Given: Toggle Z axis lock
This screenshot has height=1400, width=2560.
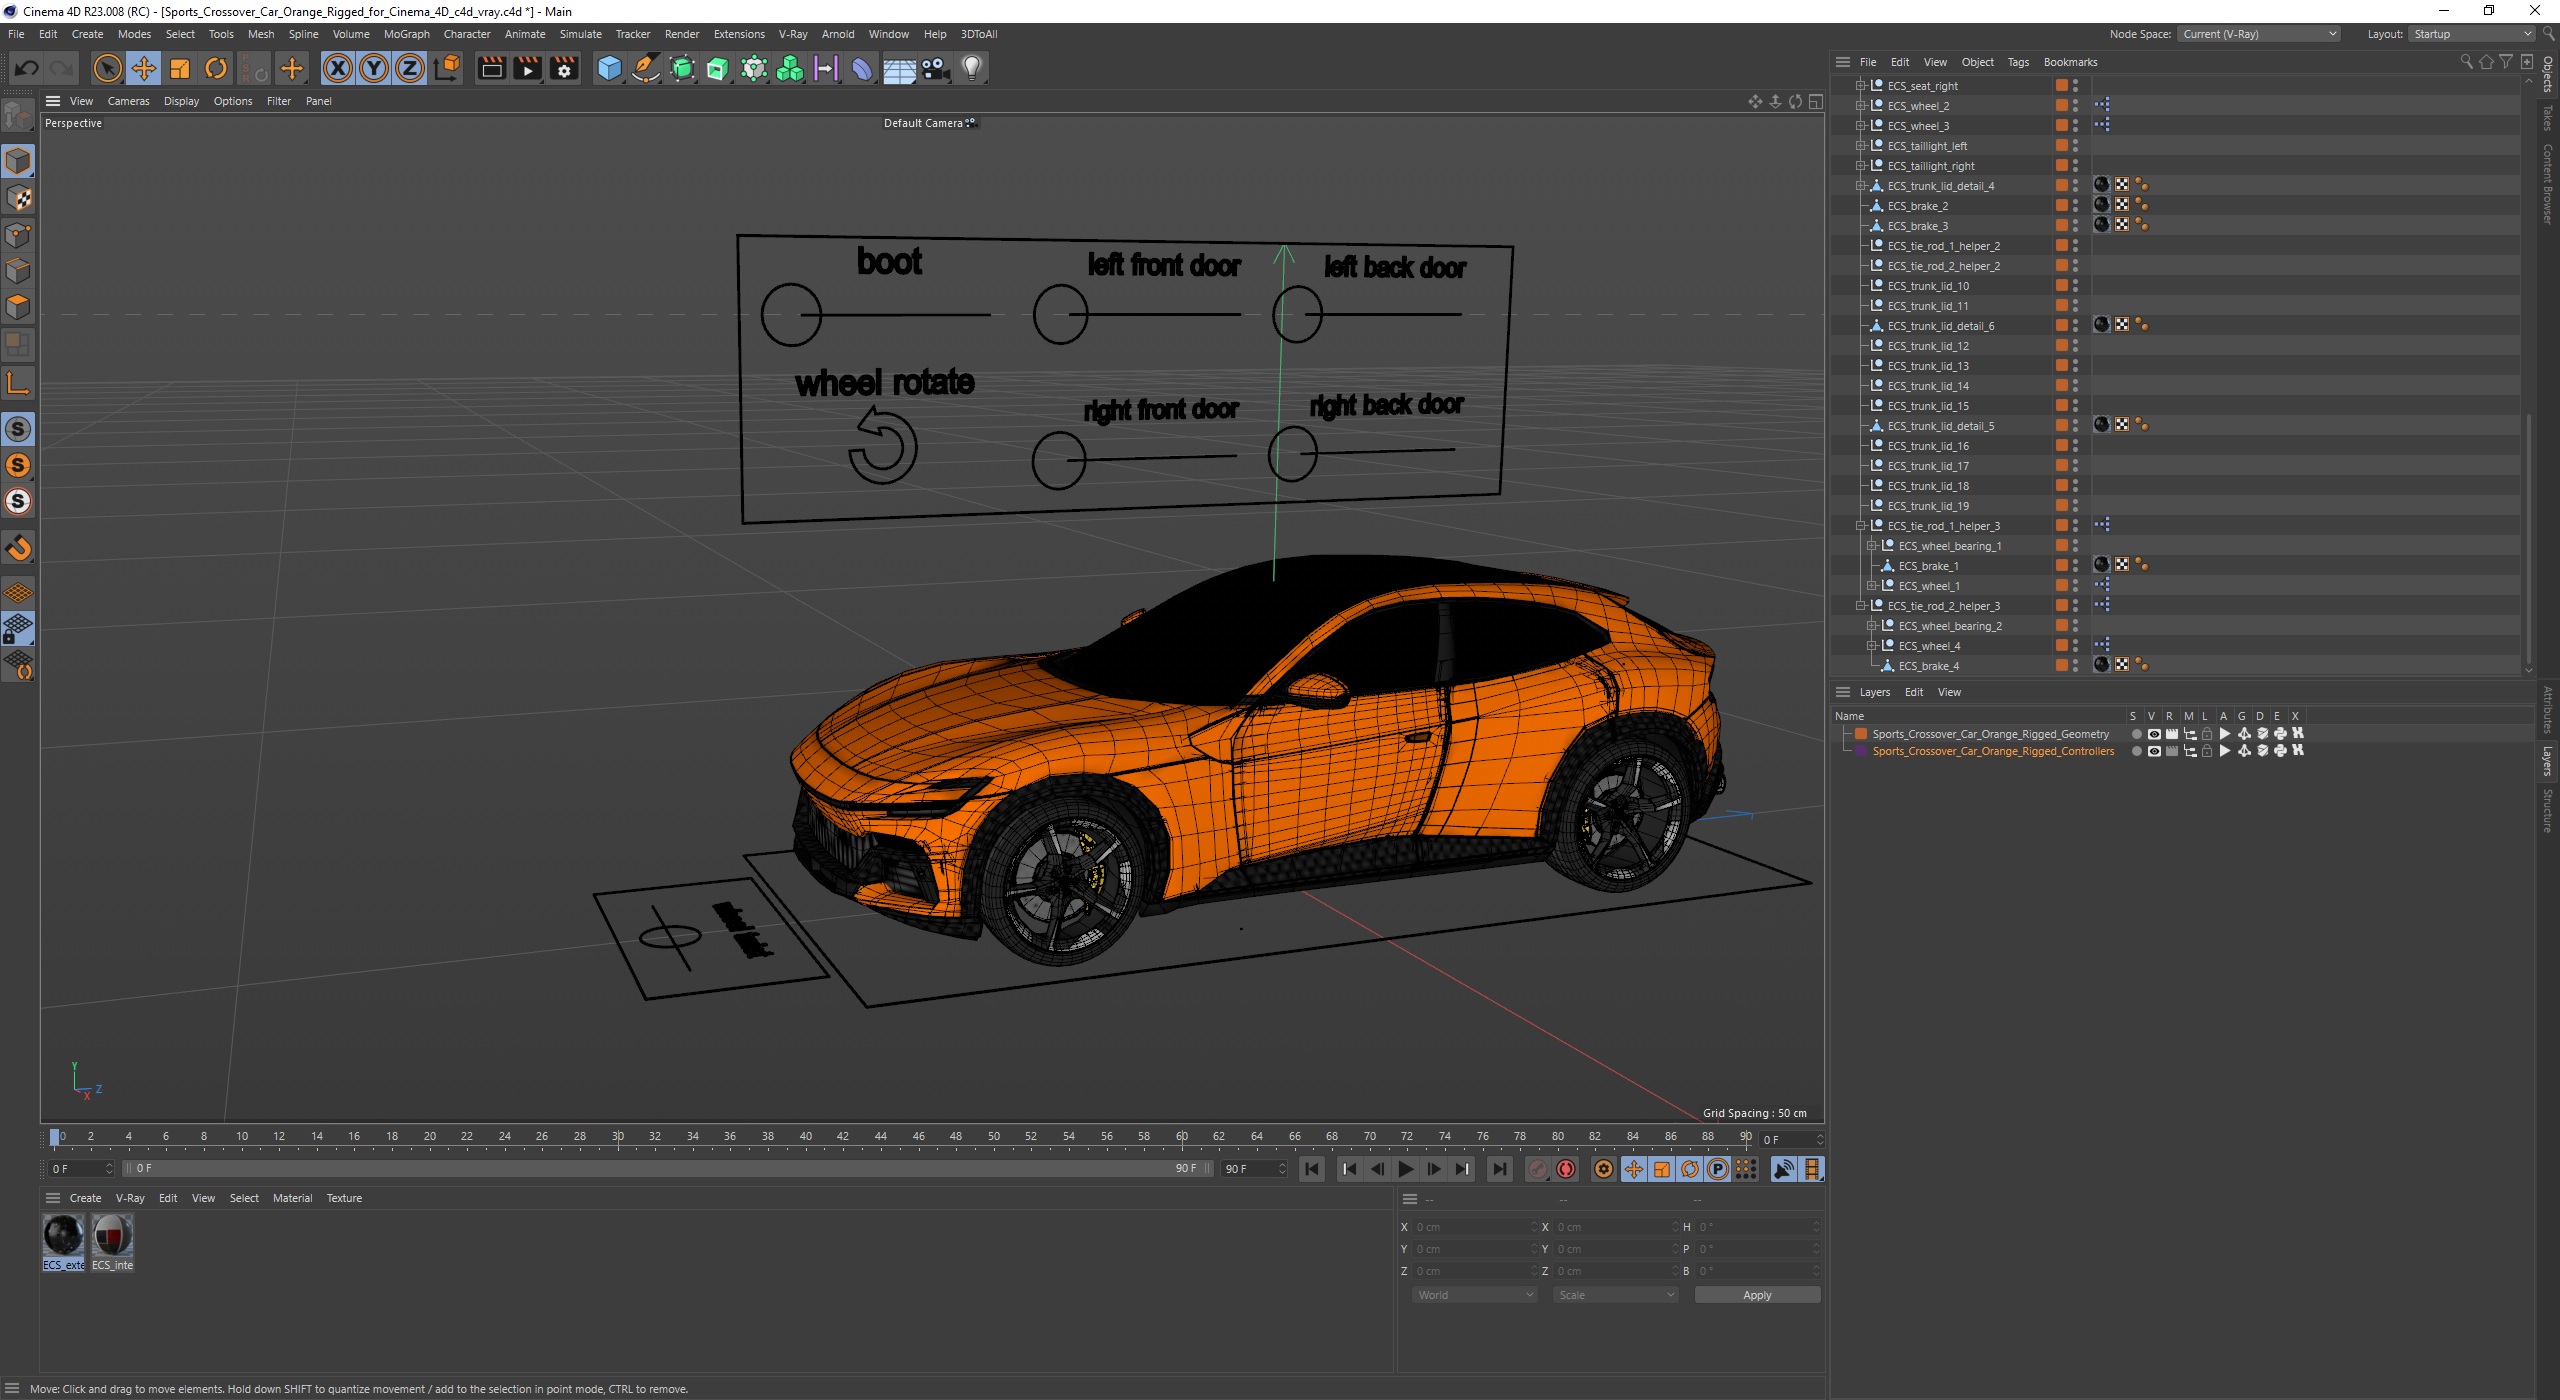Looking at the screenshot, I should pyautogui.click(x=410, y=68).
